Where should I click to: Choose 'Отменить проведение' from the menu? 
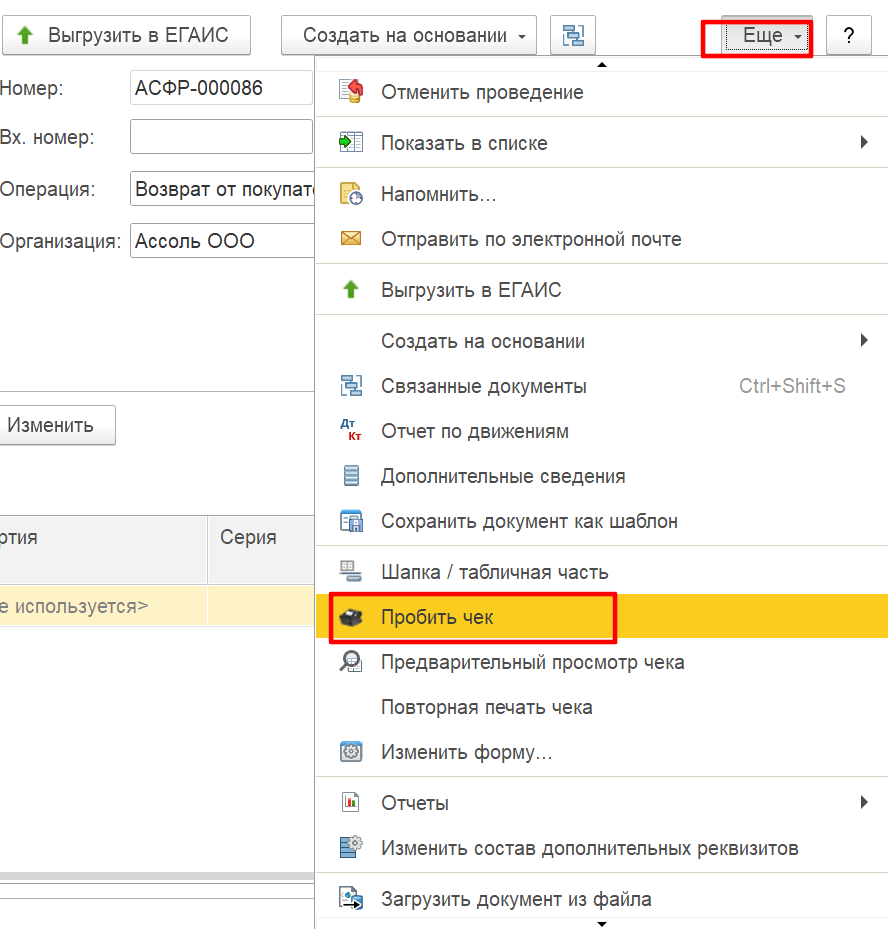[602, 92]
